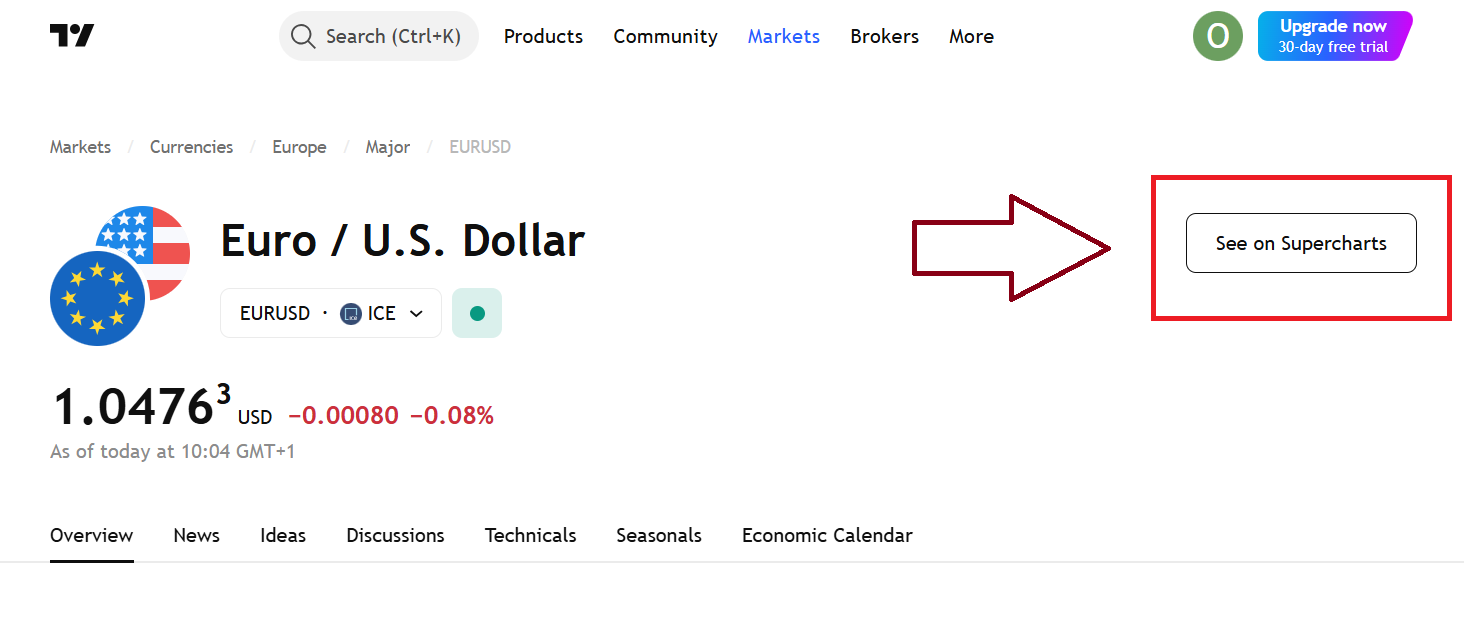Open the Community menu
The width and height of the screenshot is (1464, 626).
pyautogui.click(x=665, y=36)
